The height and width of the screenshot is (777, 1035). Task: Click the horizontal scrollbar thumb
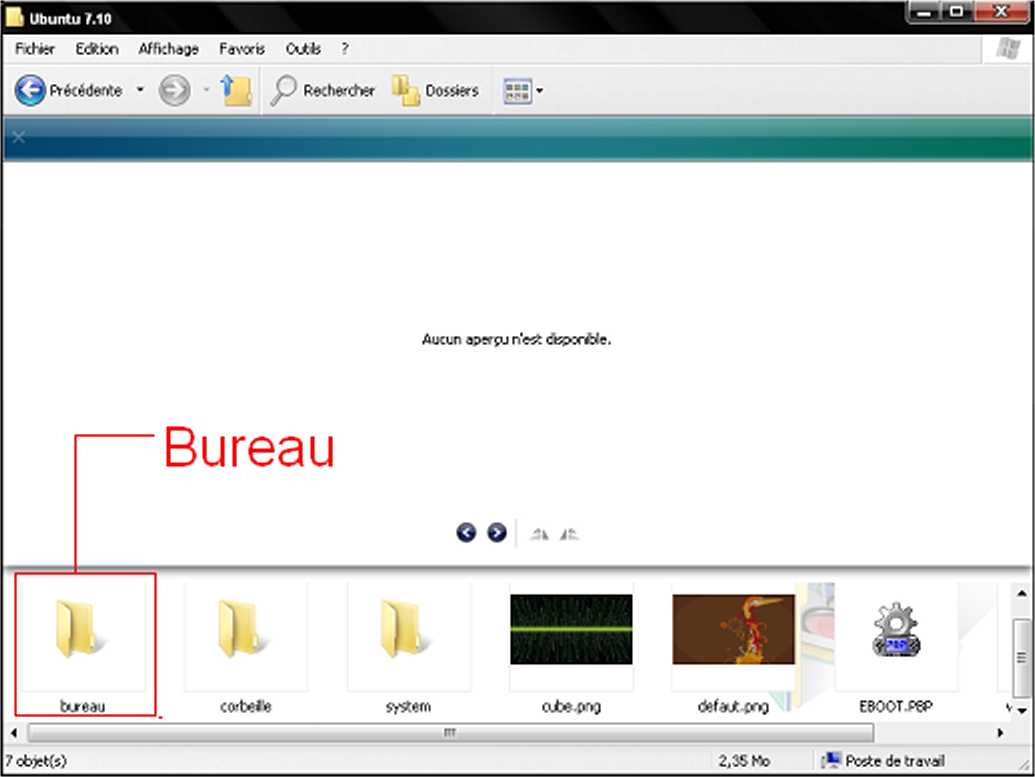[x=450, y=732]
